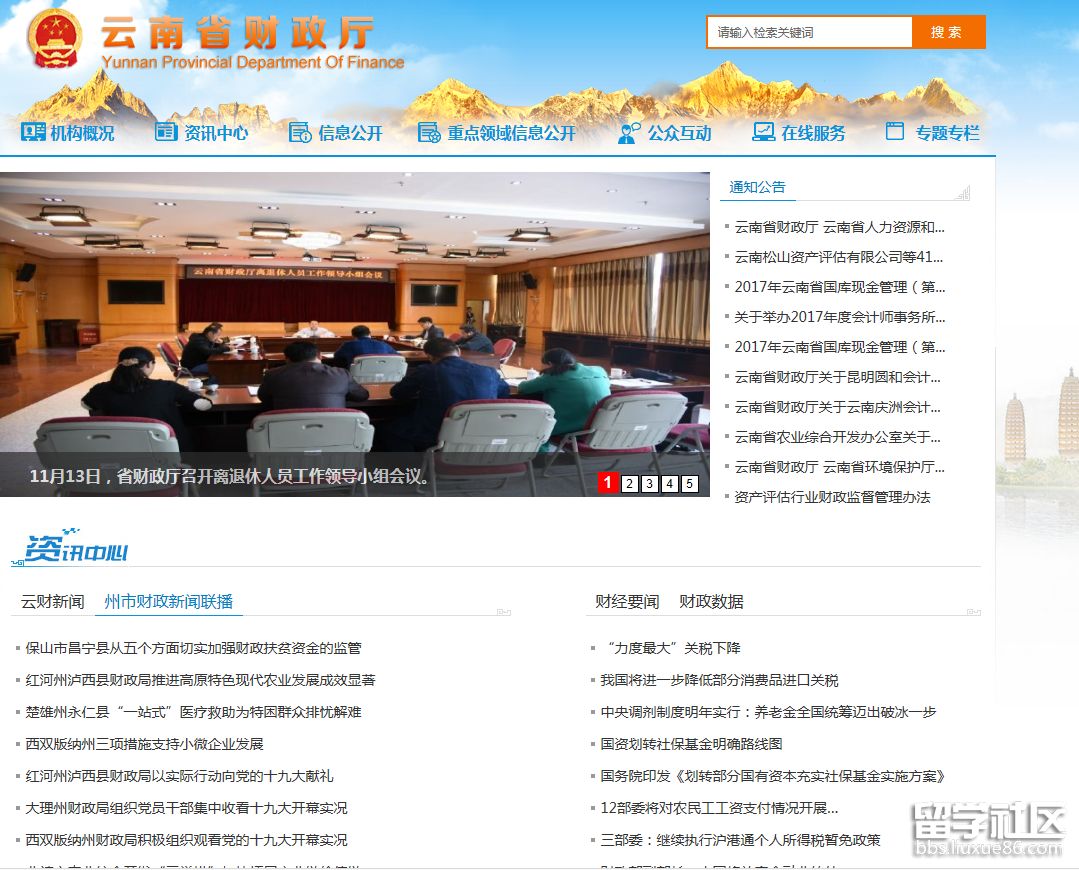Click the 在线服务 envelope icon in navigation
Screen dimensions: 1079x870
click(x=761, y=130)
